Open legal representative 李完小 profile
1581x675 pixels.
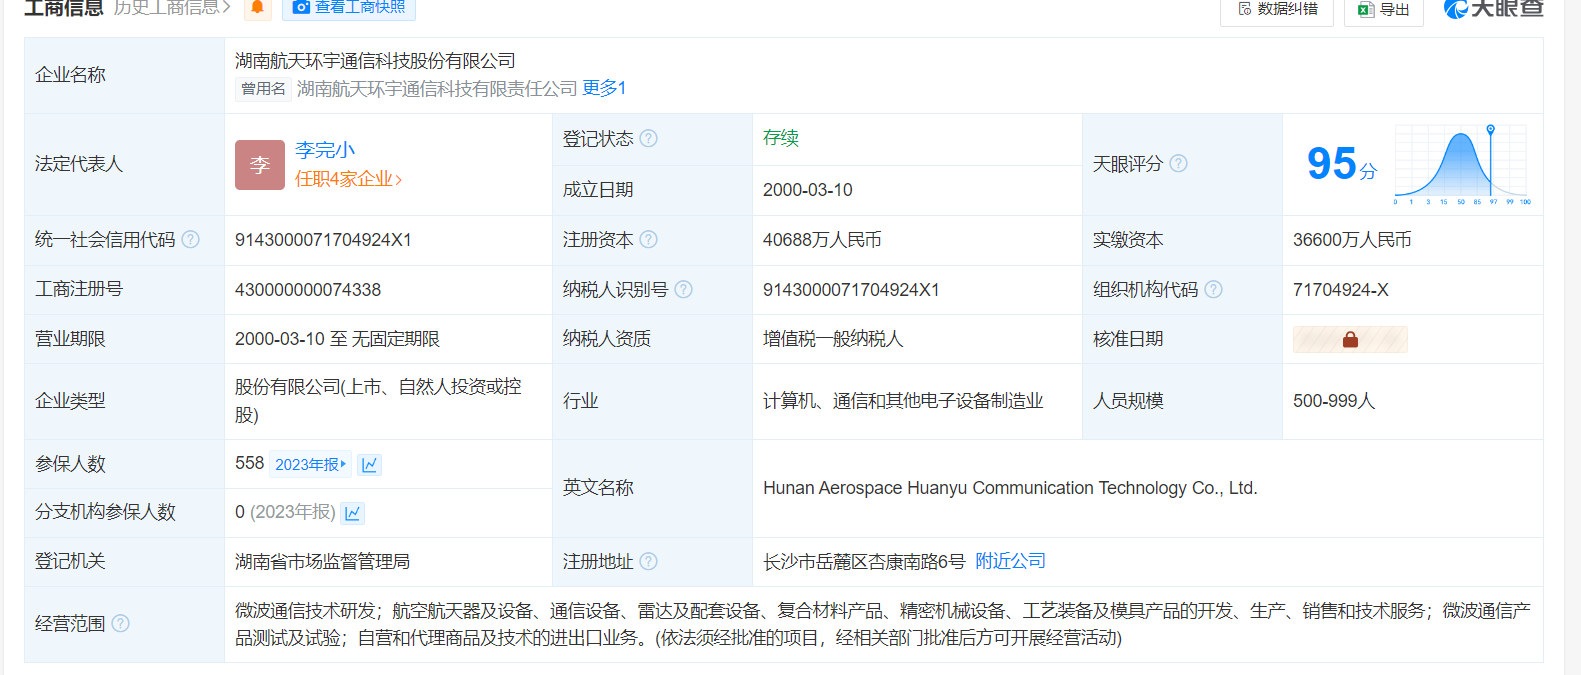pyautogui.click(x=325, y=150)
